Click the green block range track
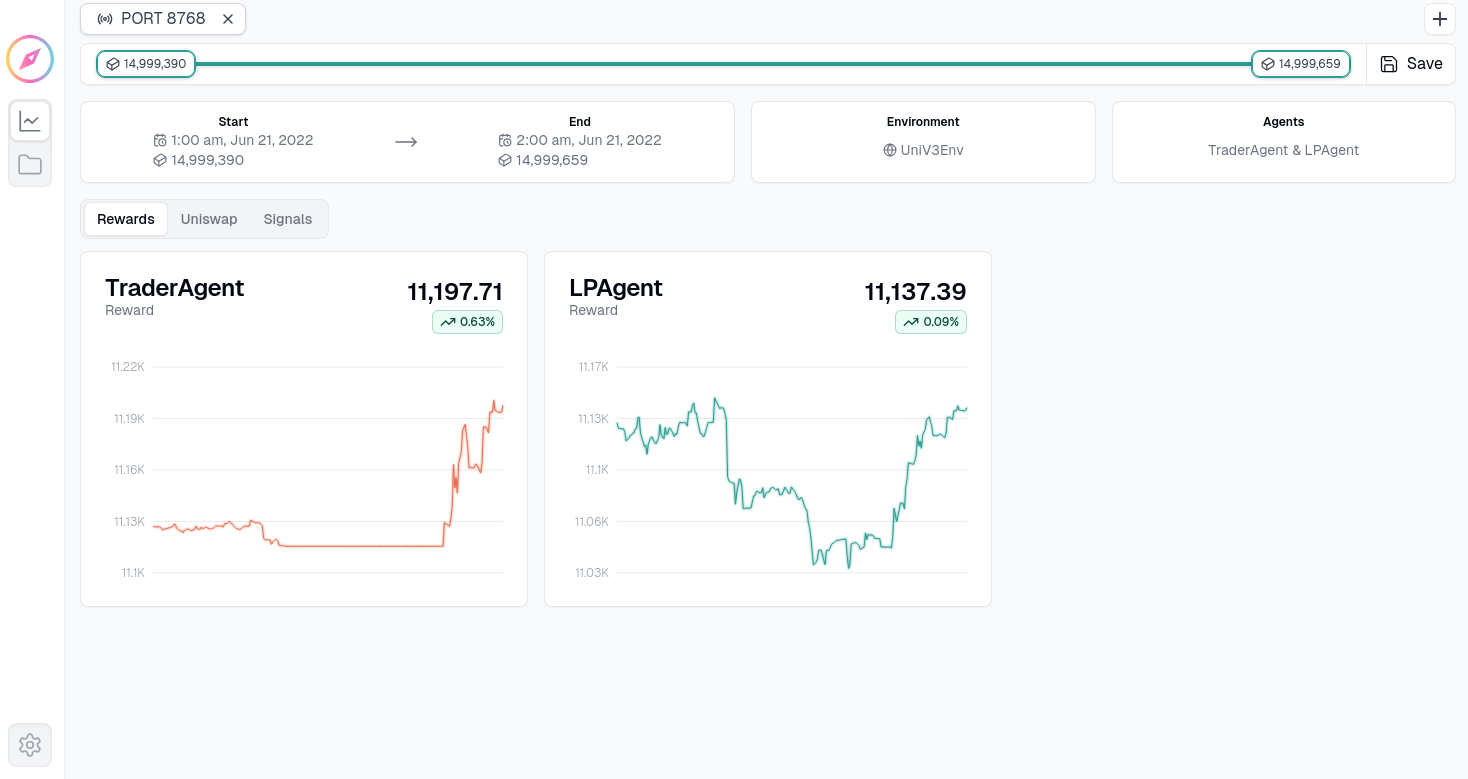Screen dimensions: 1468x779 pos(723,64)
